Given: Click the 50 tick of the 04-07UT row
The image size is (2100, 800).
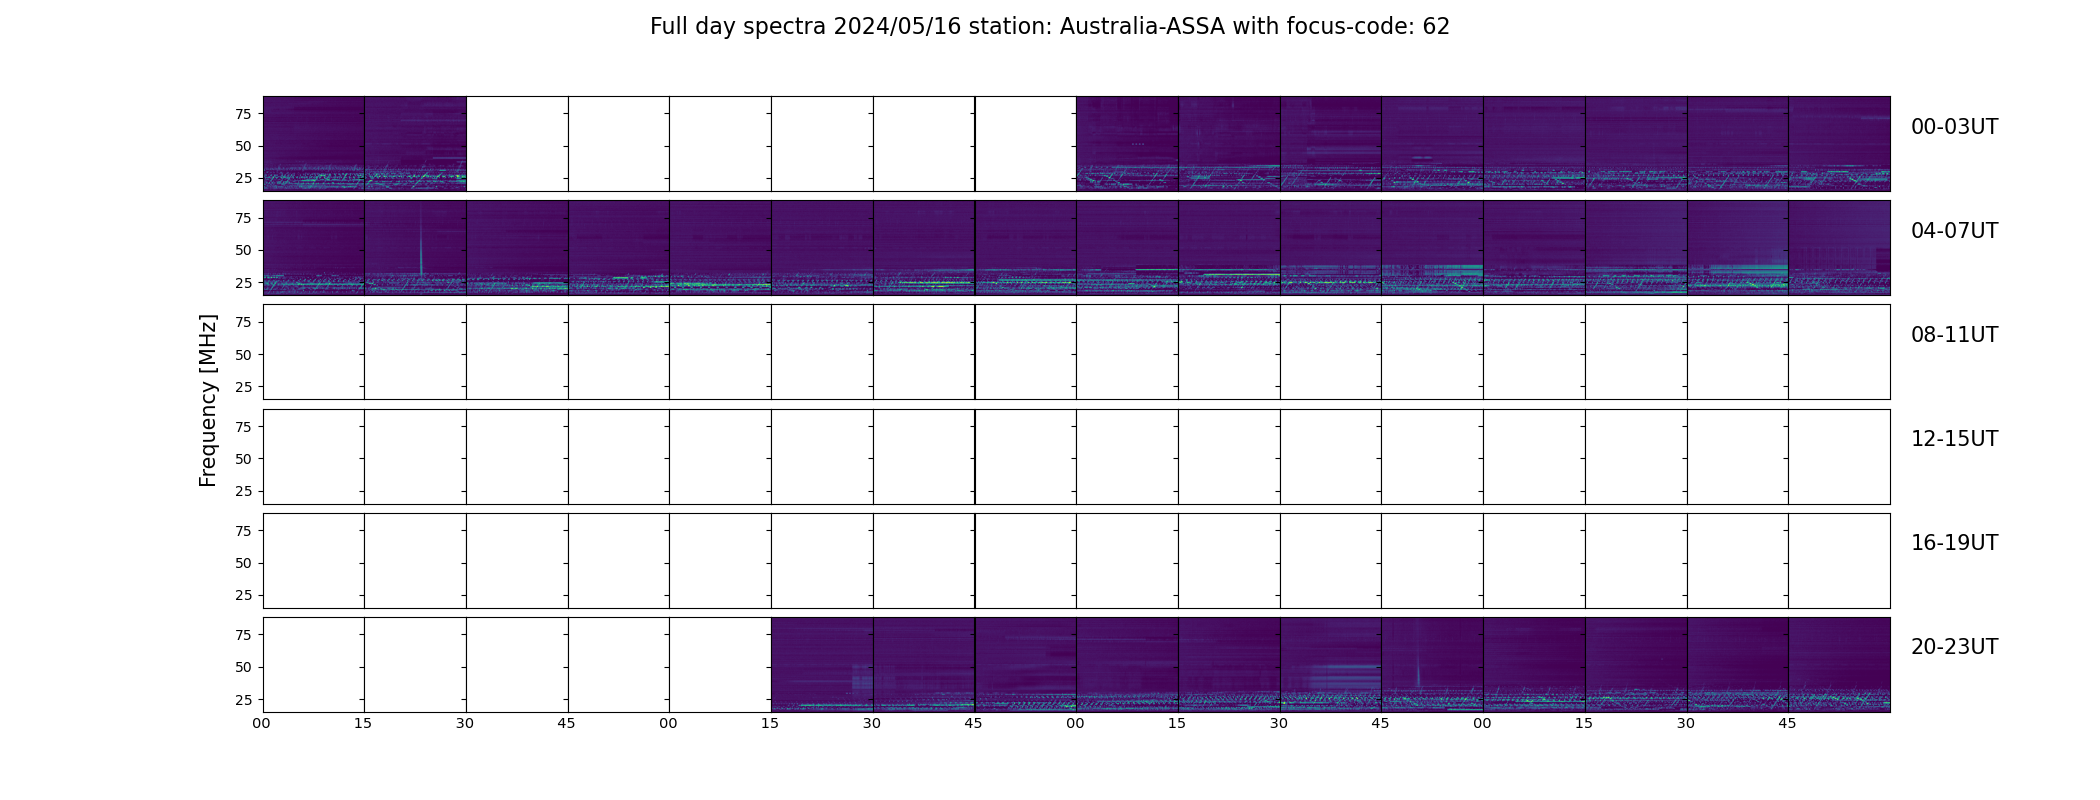Looking at the screenshot, I should tap(243, 250).
